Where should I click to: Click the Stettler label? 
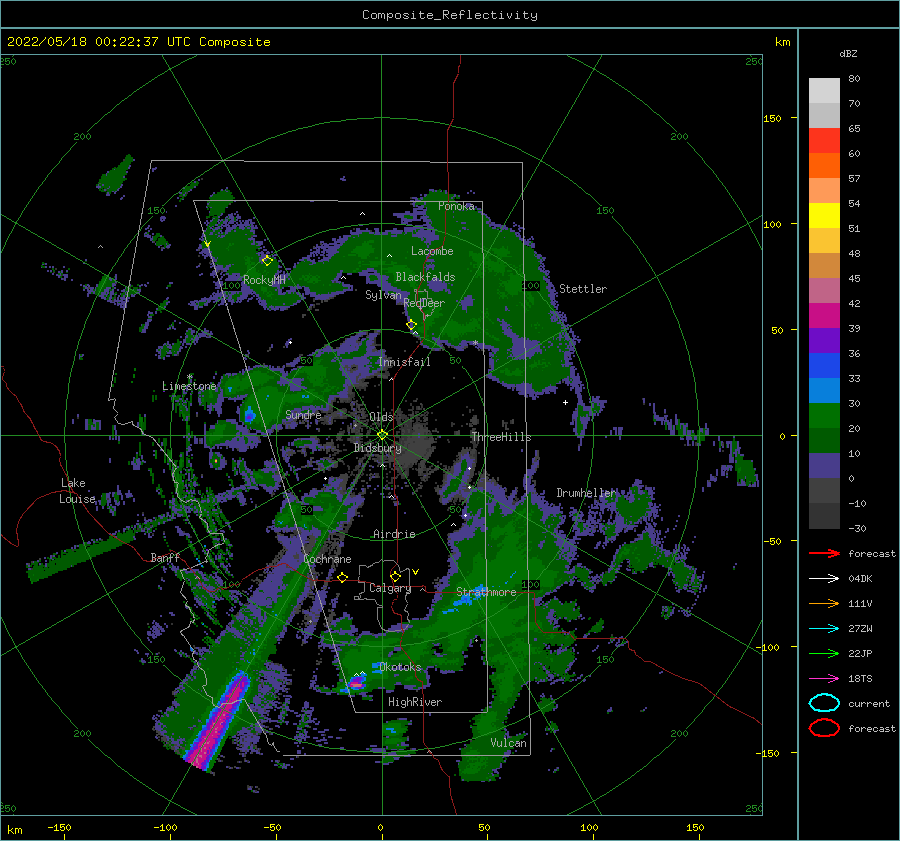pyautogui.click(x=583, y=289)
